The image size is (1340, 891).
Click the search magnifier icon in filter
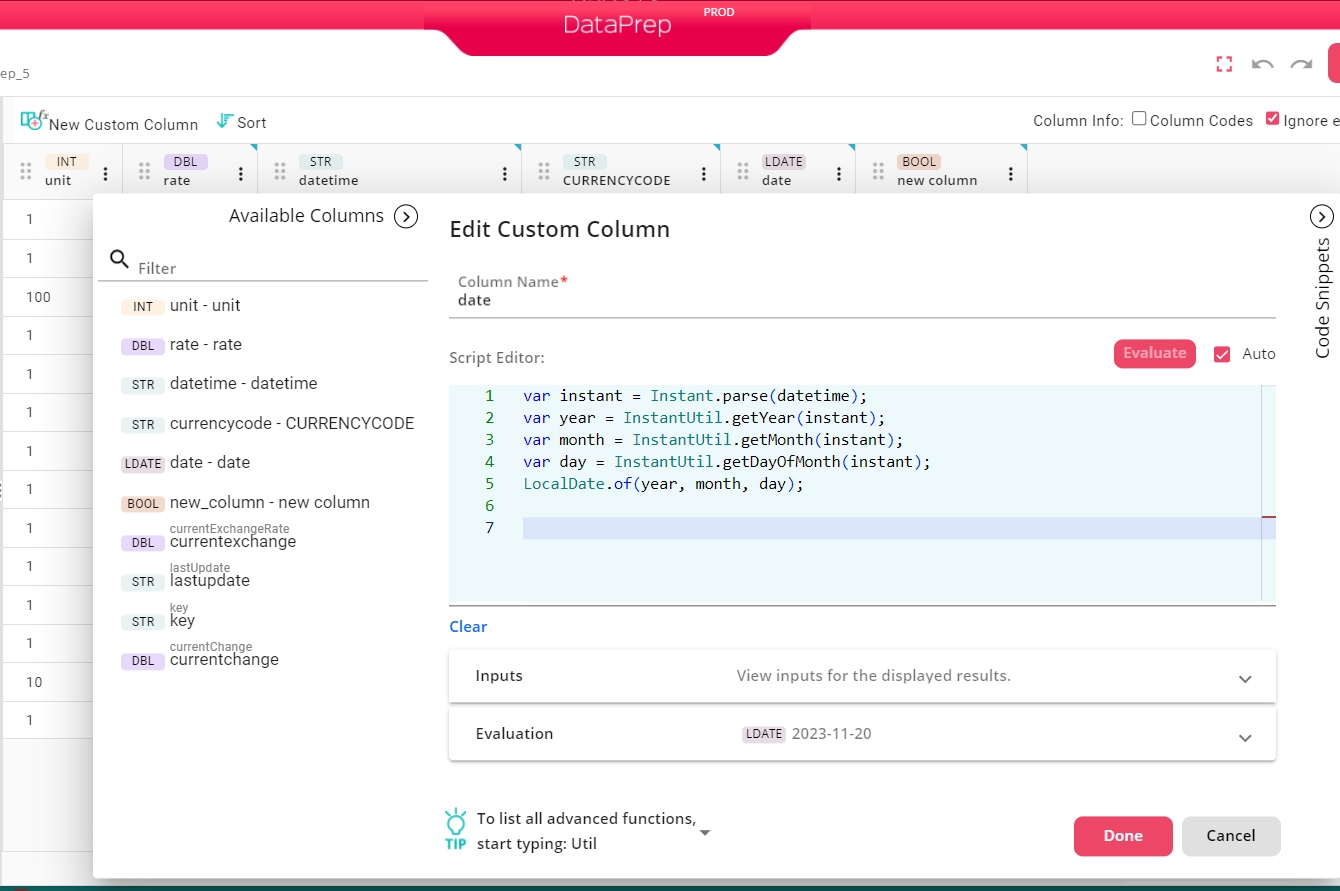pyautogui.click(x=119, y=260)
